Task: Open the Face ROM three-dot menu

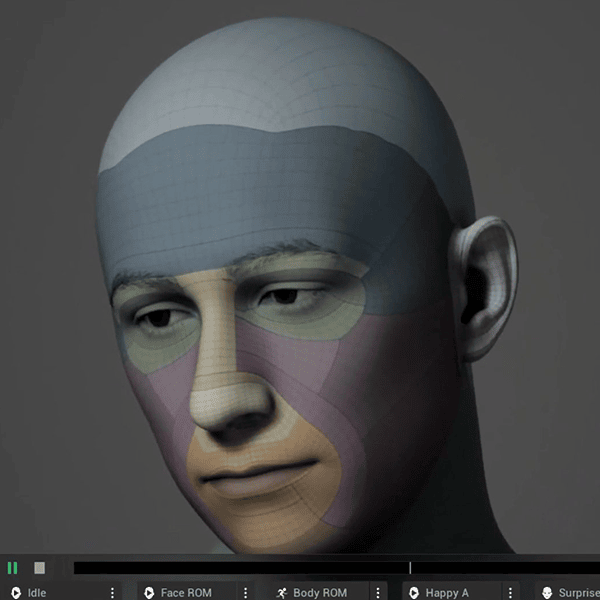Action: (245, 593)
